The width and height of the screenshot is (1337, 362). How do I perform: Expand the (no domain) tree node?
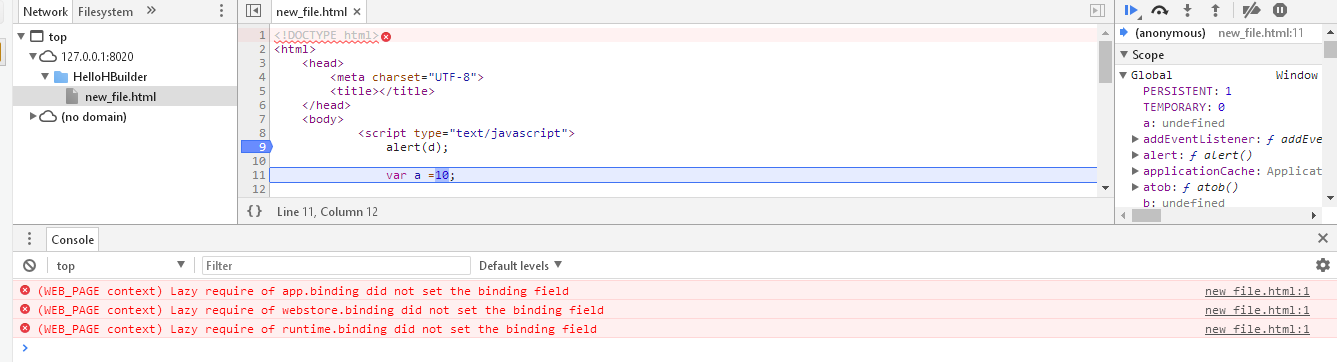pyautogui.click(x=33, y=117)
